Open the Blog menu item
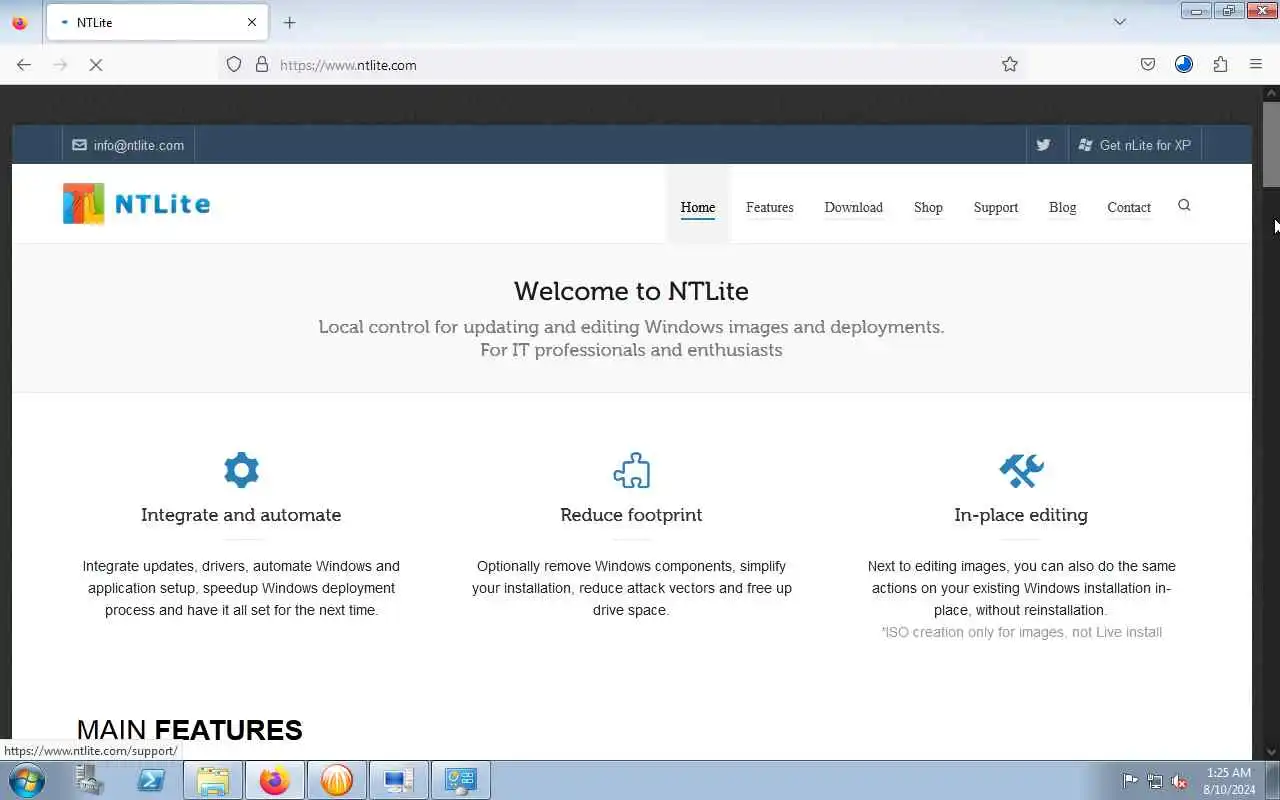This screenshot has width=1280, height=800. 1062,207
